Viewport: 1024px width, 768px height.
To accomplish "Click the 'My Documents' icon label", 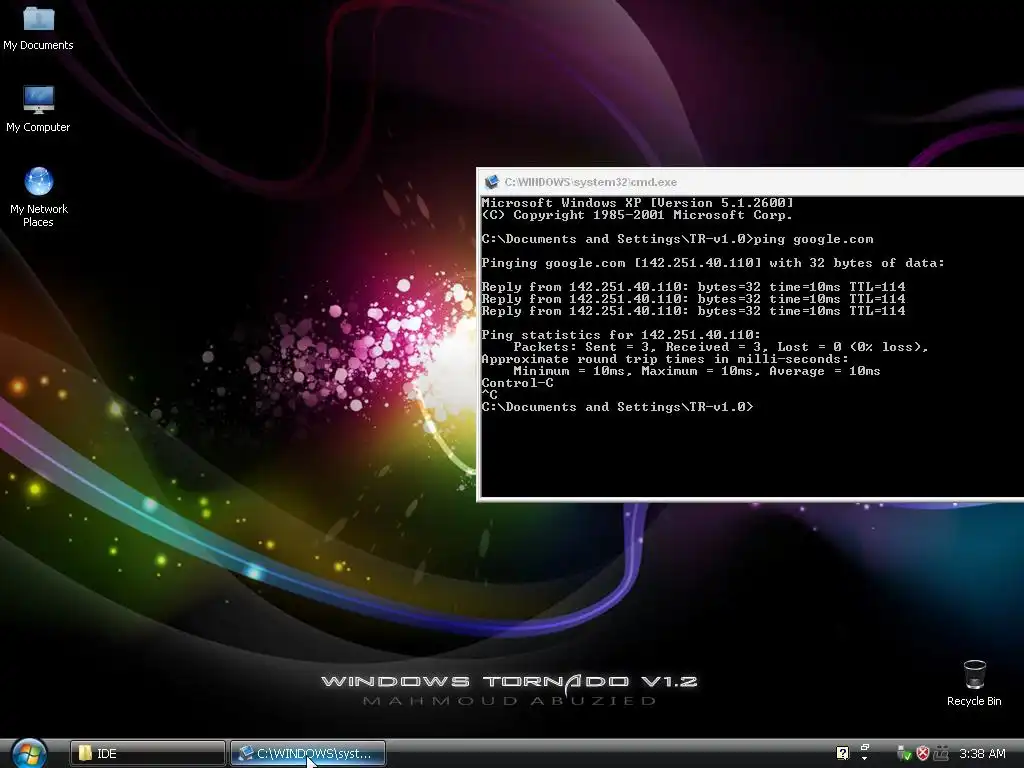I will pos(38,45).
